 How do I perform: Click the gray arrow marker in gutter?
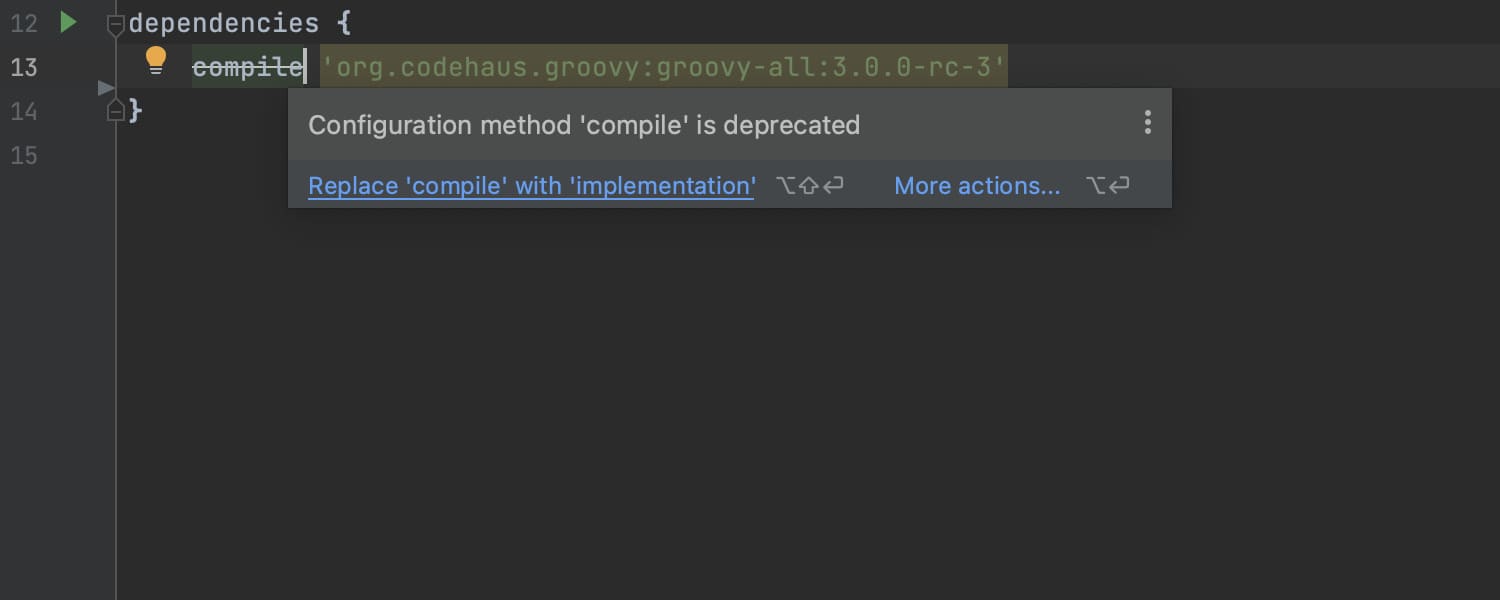(x=106, y=88)
